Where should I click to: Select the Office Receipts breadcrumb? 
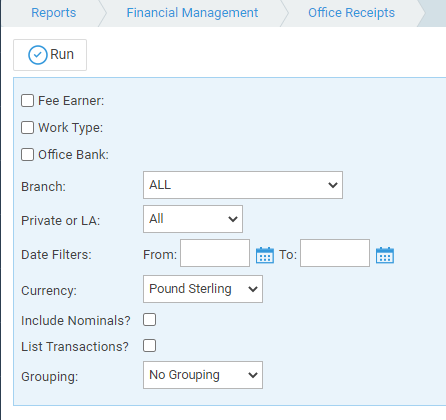351,13
